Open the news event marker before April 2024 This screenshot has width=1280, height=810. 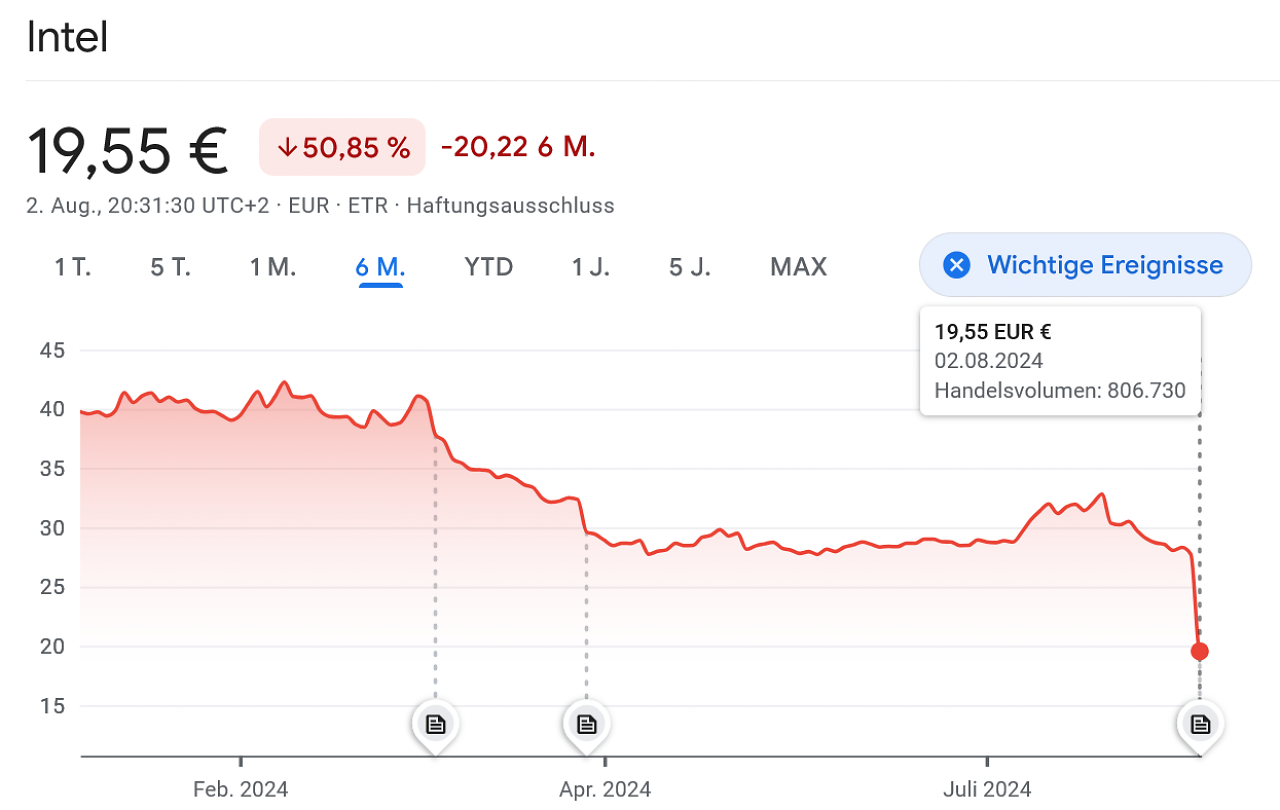coord(586,723)
